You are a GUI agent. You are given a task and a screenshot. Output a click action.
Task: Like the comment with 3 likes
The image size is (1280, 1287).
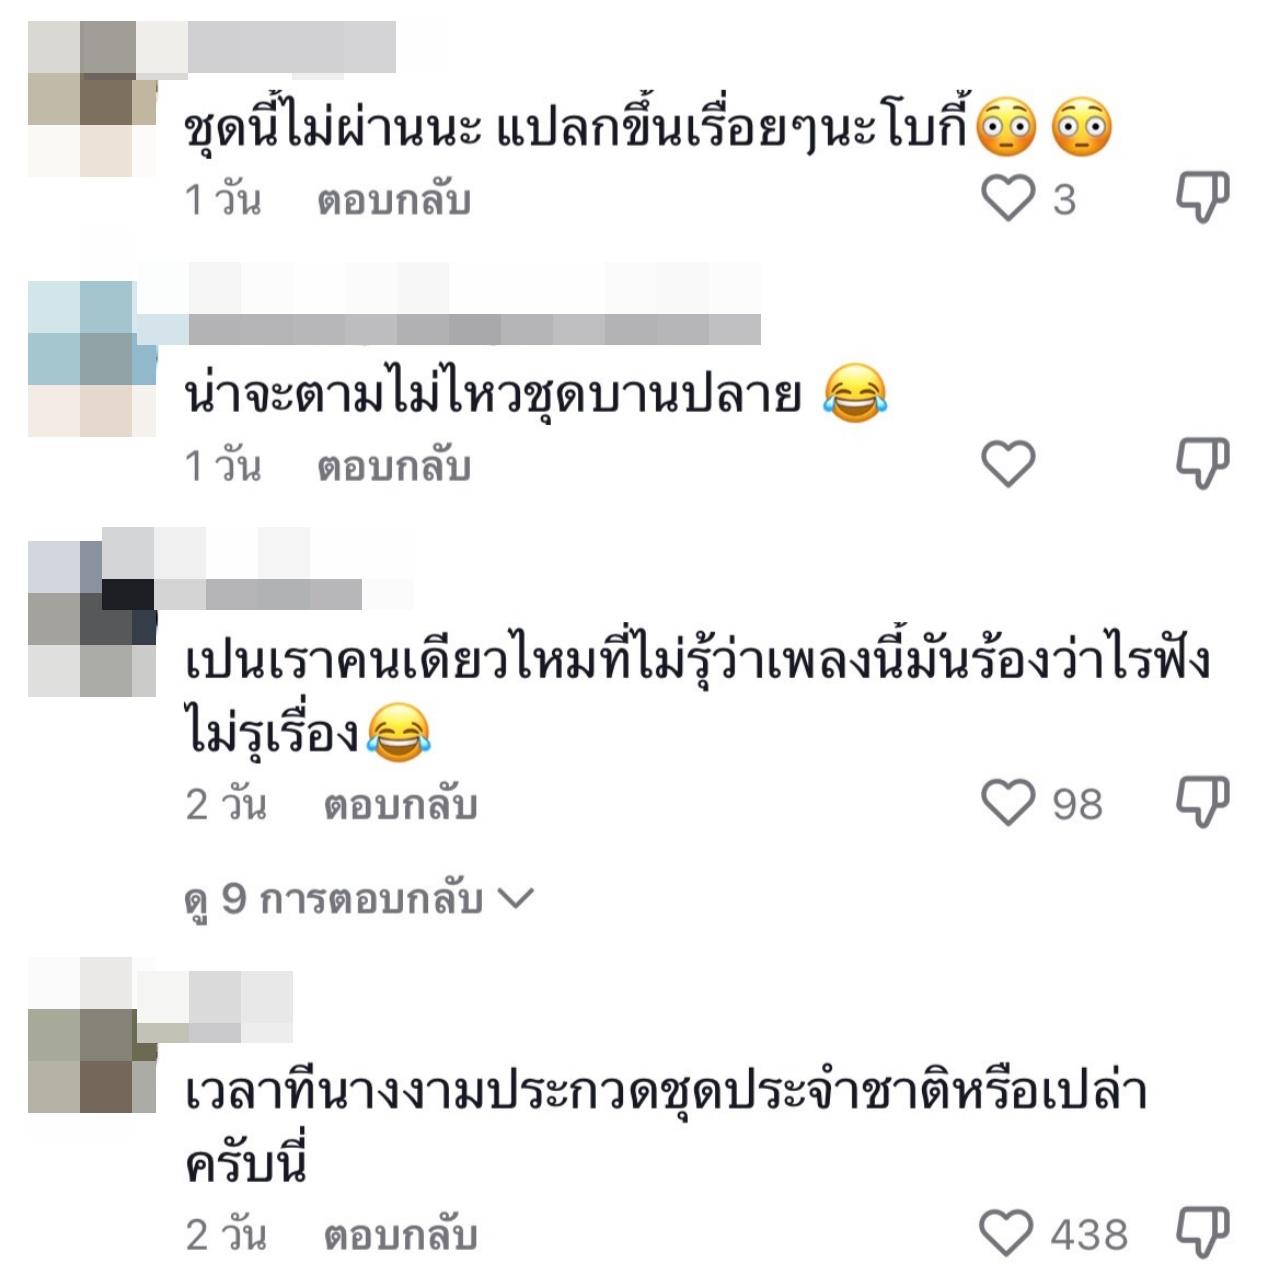click(x=1007, y=198)
